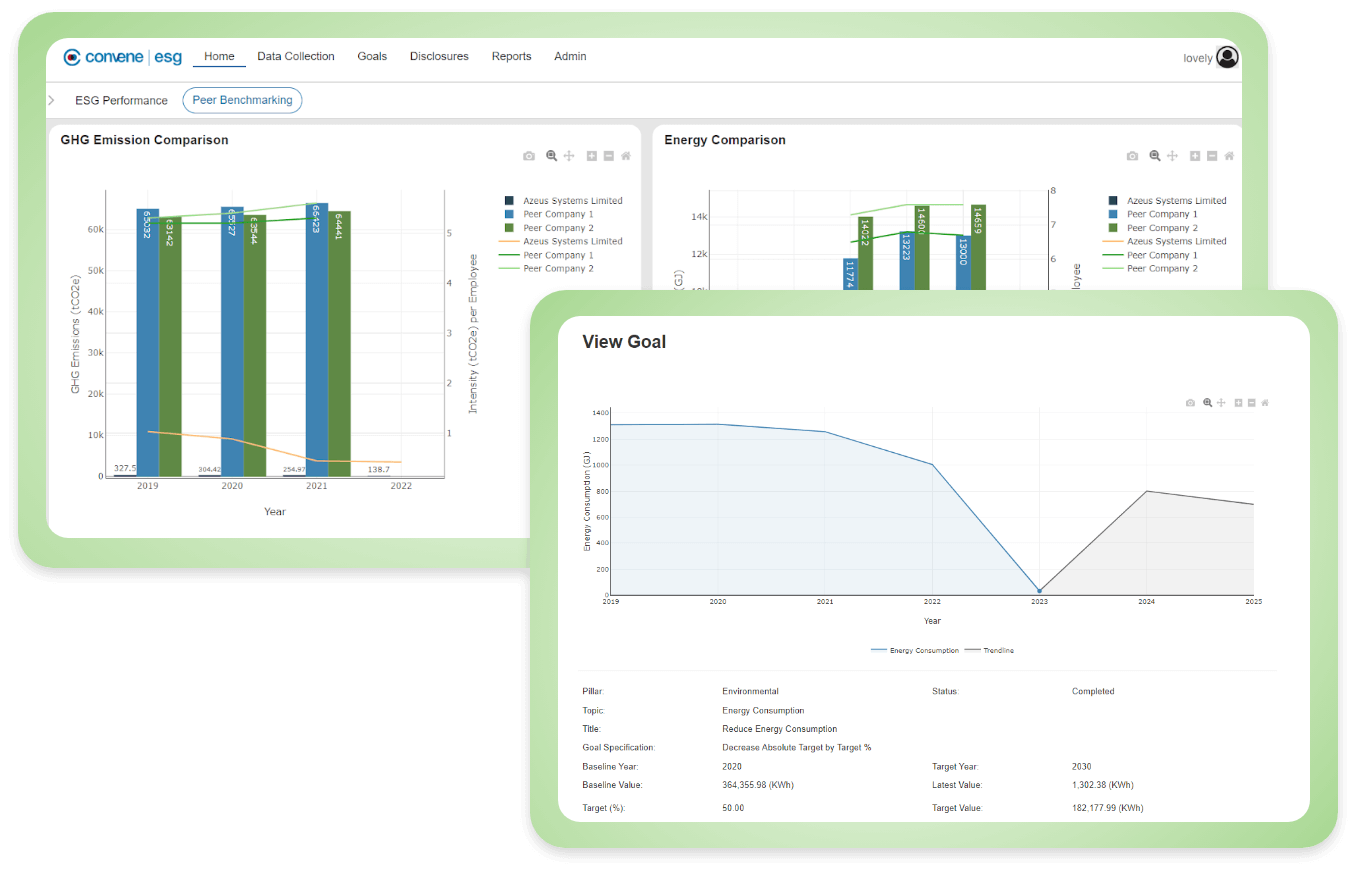Toggle Energy Consumption series in View Goal legend
This screenshot has width=1356, height=872.
coord(915,651)
